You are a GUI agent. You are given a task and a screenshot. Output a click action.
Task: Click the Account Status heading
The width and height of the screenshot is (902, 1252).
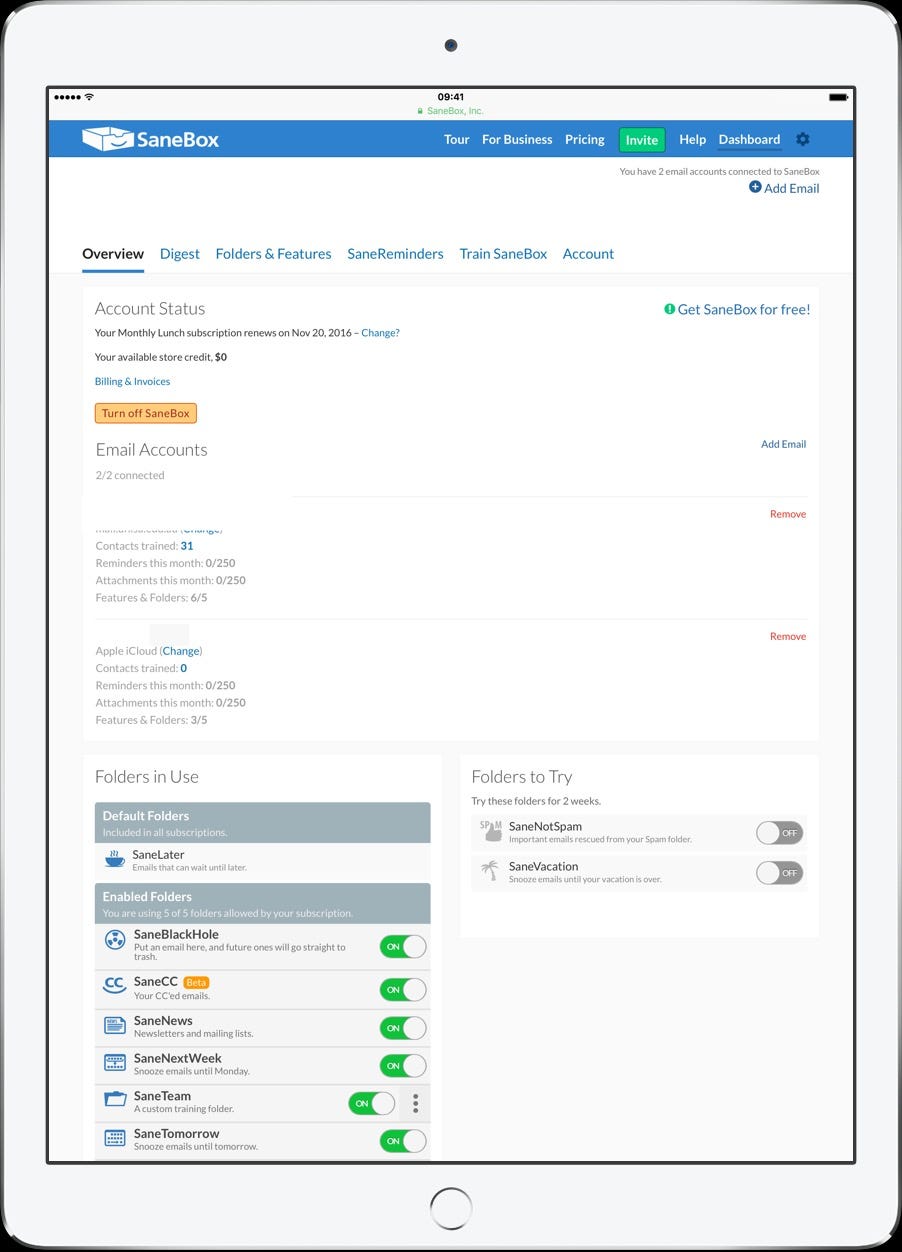[150, 309]
